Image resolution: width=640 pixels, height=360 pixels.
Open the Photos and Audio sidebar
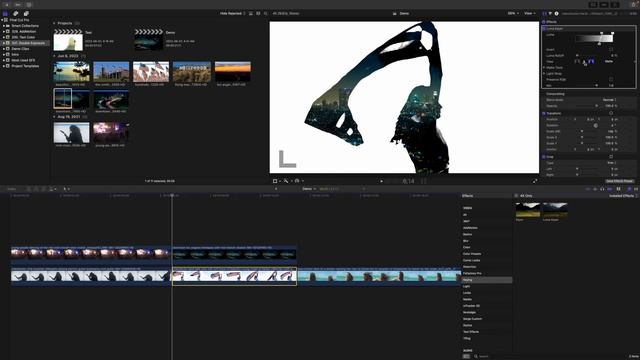[16, 13]
